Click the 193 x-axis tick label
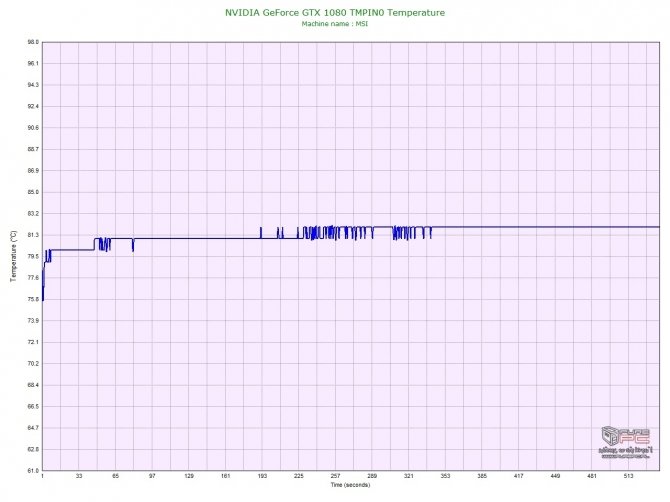This screenshot has width=670, height=502. point(262,476)
